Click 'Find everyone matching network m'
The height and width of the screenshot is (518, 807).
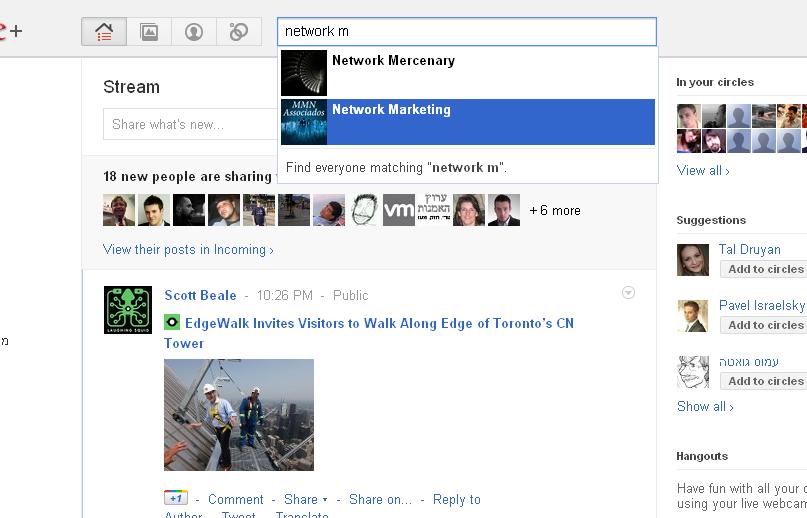396,167
